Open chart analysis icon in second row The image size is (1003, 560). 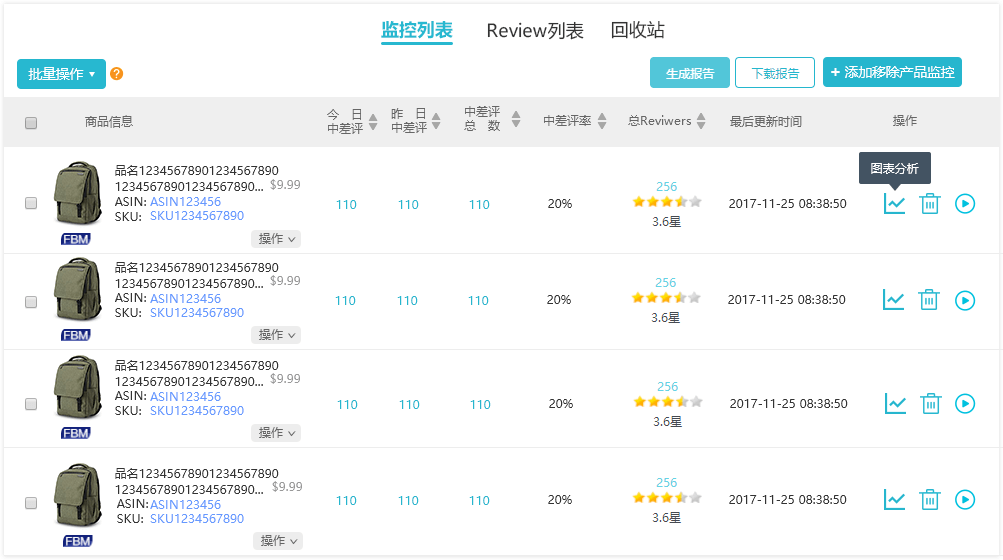pyautogui.click(x=894, y=300)
